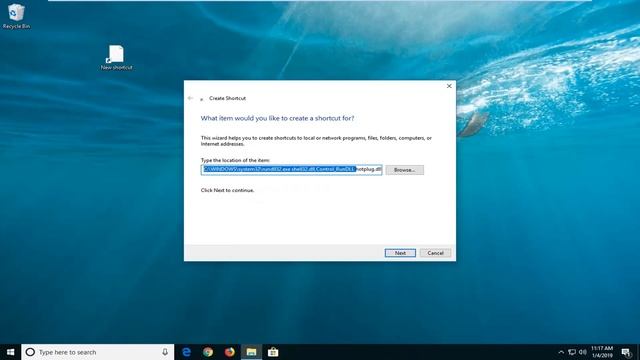Open the clock showing 11:17 AM
640x360 pixels.
point(602,352)
